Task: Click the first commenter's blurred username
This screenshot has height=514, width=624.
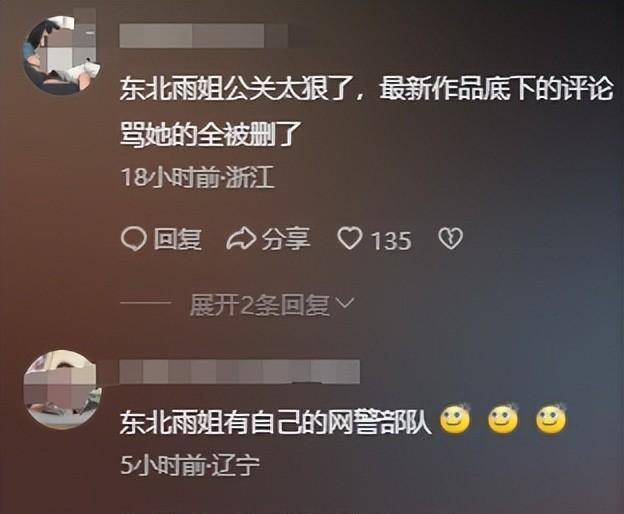Action: pyautogui.click(x=203, y=36)
